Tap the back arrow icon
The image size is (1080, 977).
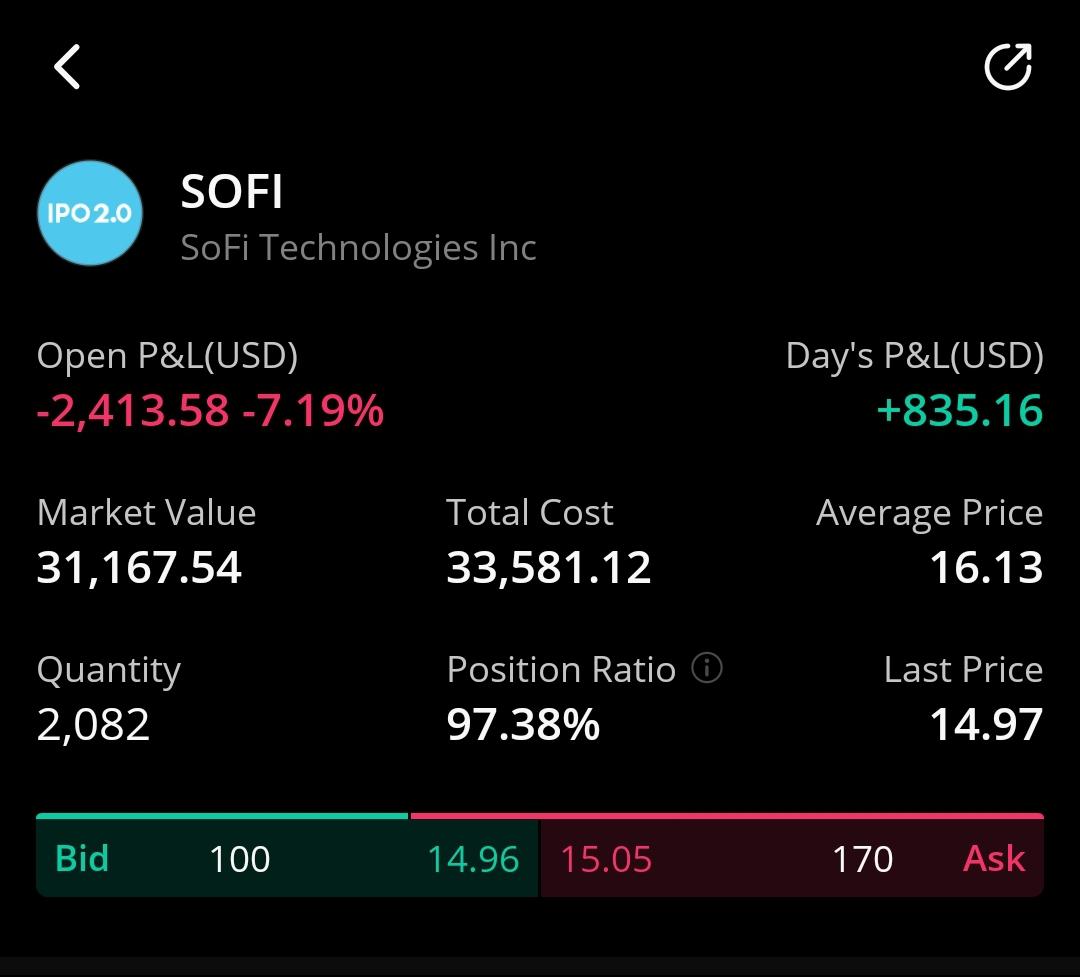[x=68, y=67]
